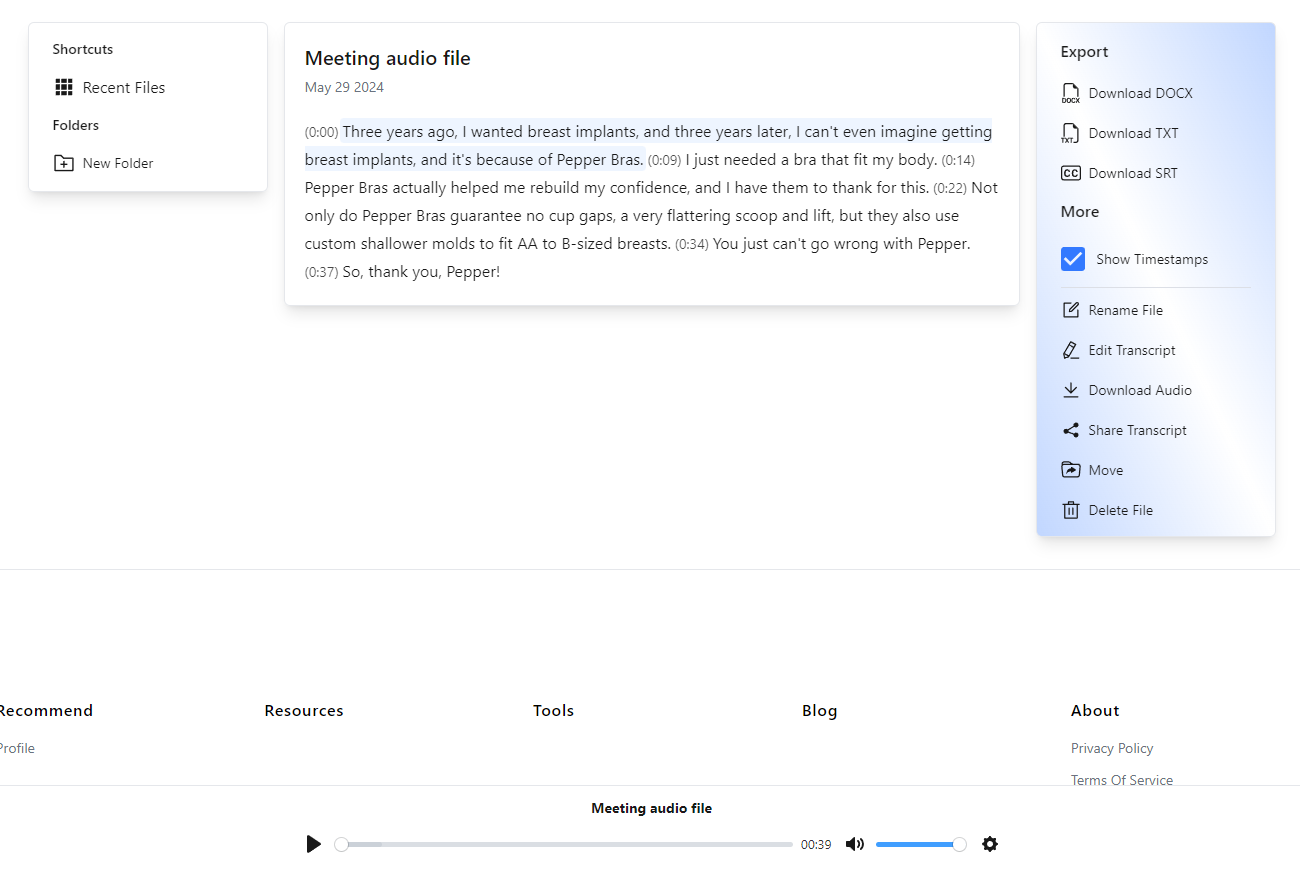
Task: Open the Privacy Policy link
Action: coord(1112,748)
